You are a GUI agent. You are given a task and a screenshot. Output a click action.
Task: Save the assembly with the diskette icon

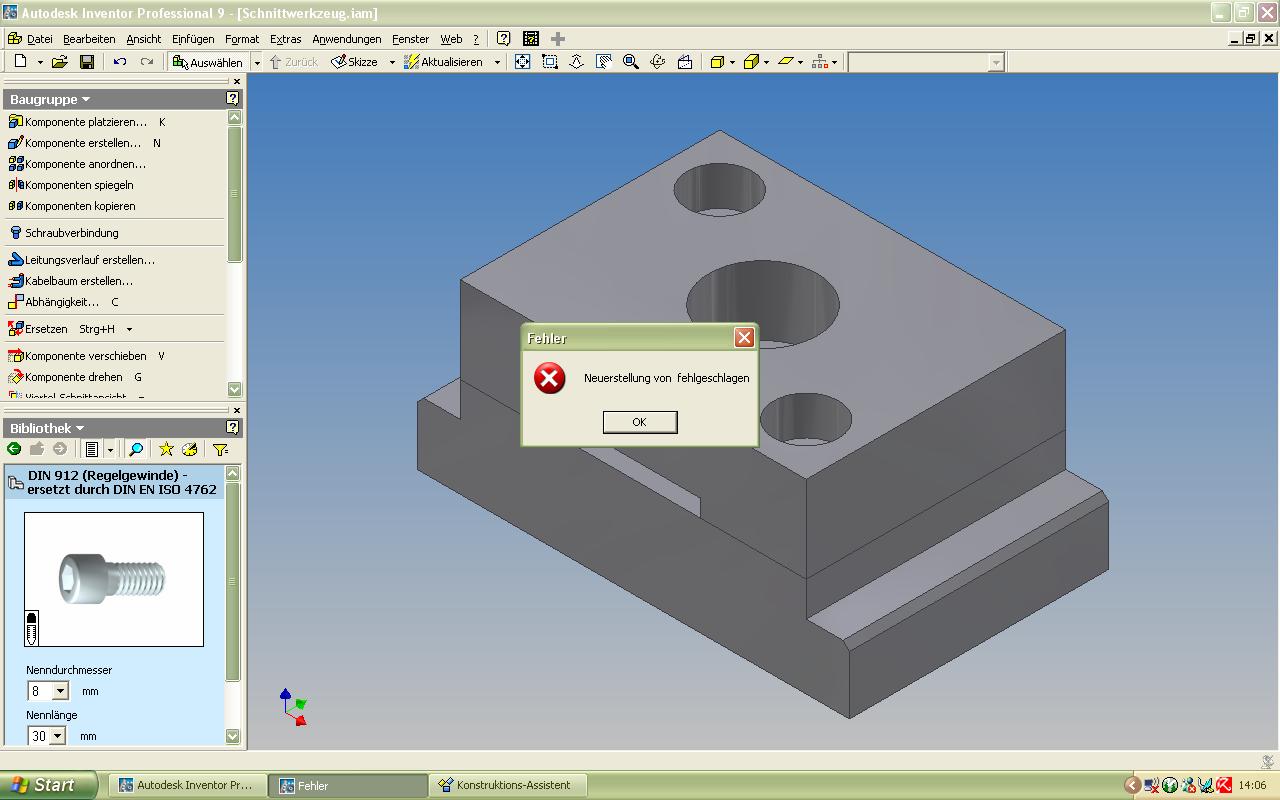tap(87, 62)
